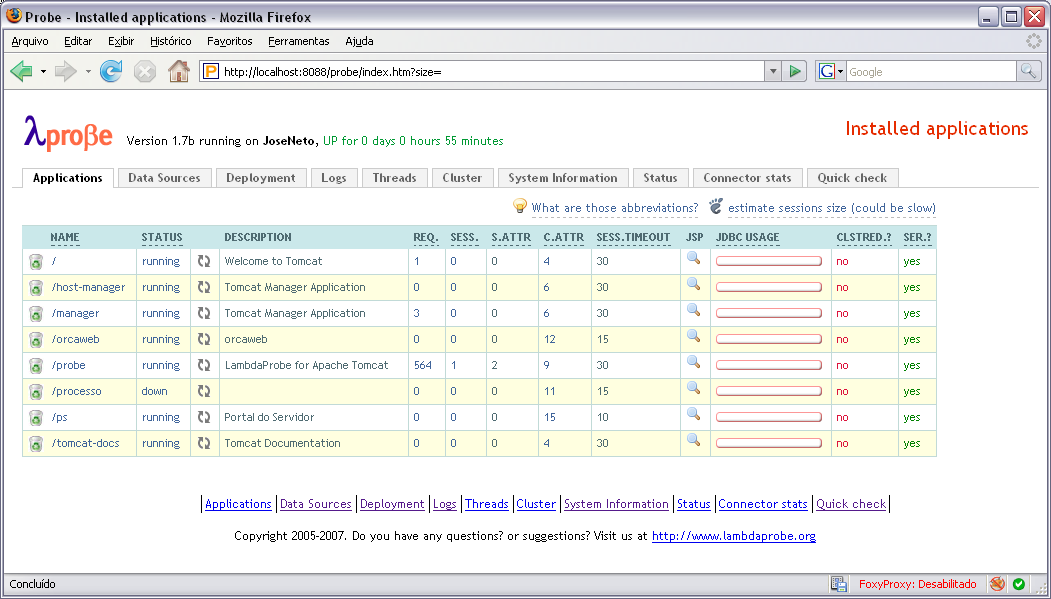Viewport: 1051px width, 599px height.
Task: Stop /ps by clicking its running status
Action: [x=161, y=417]
